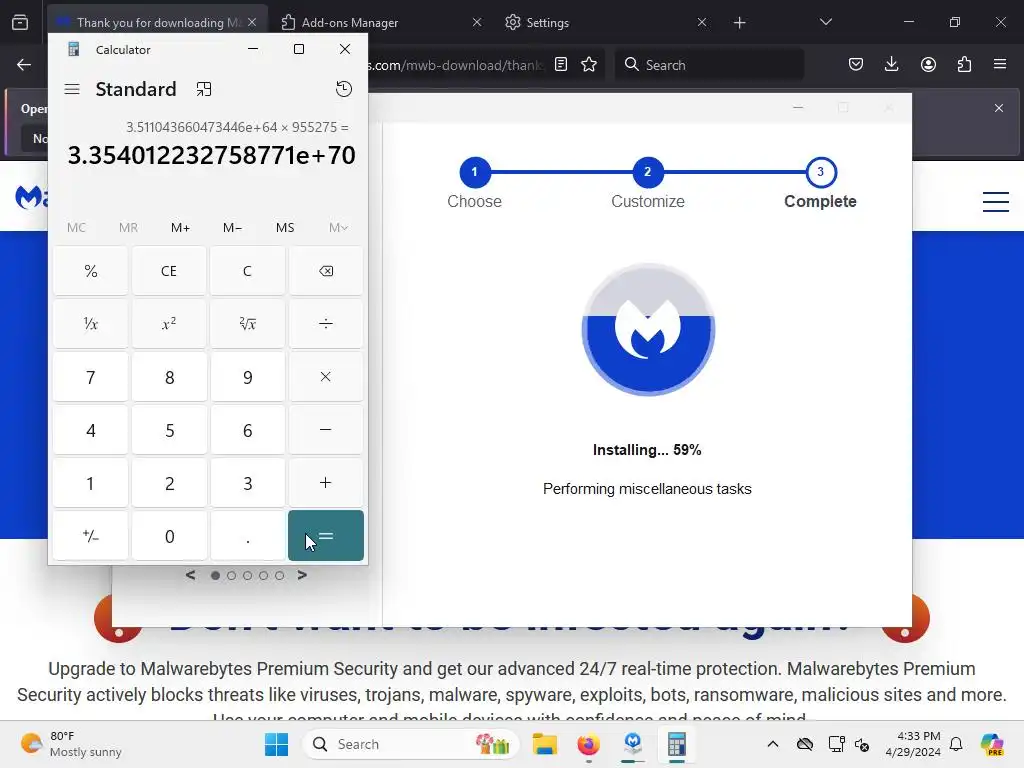Click M- memory subtract button
This screenshot has width=1024, height=768.
pos(232,227)
